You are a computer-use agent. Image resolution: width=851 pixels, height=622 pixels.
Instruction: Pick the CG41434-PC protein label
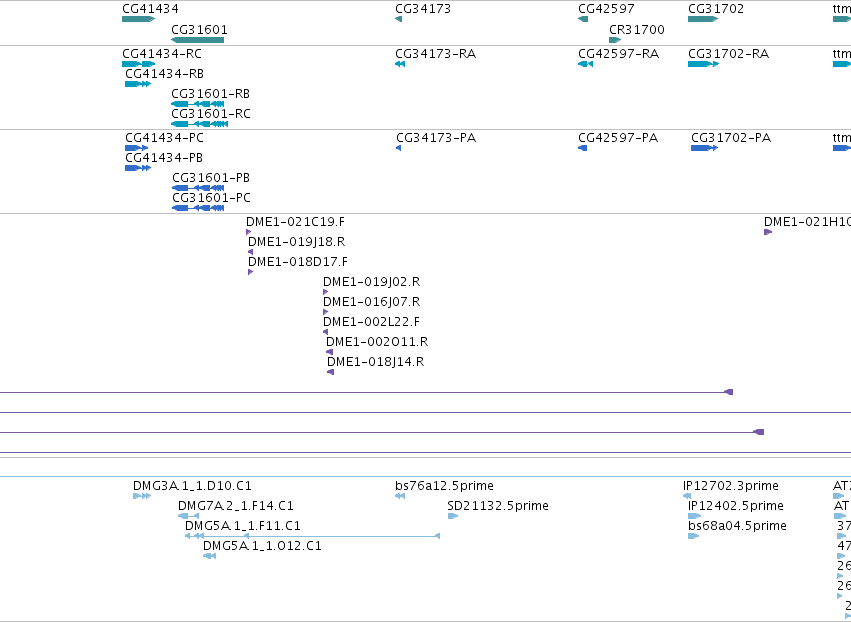tap(164, 138)
